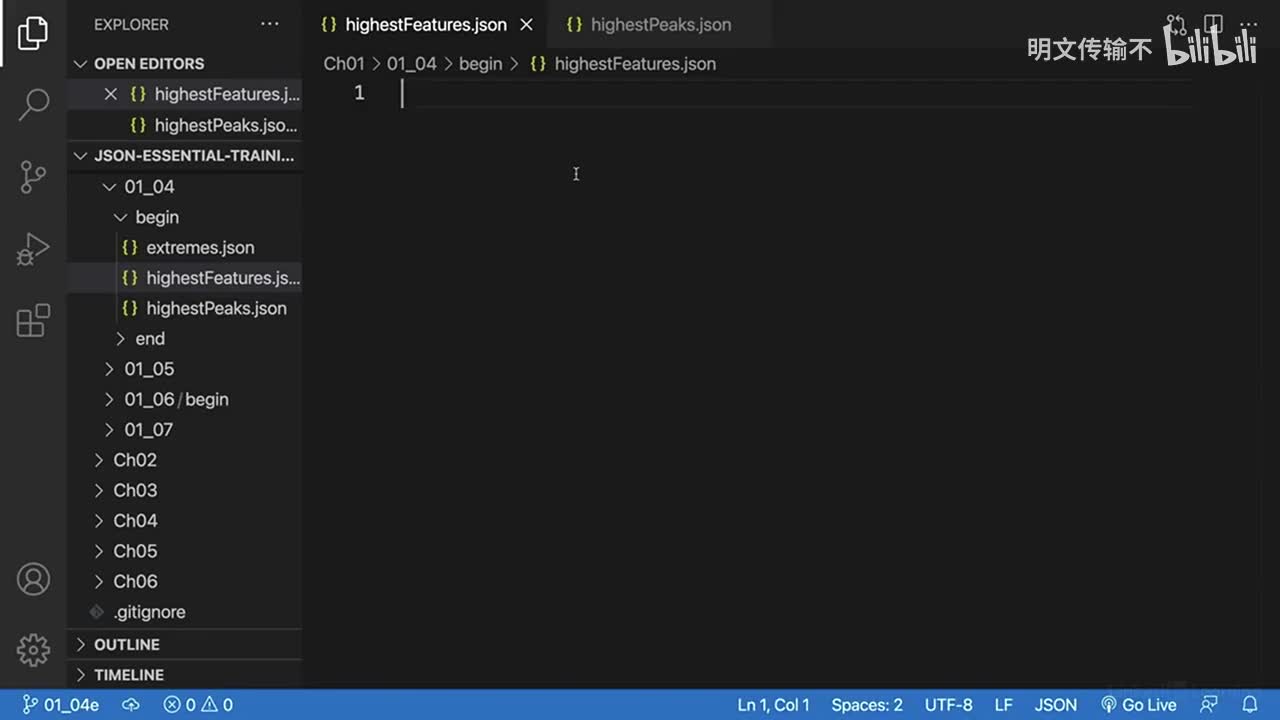Click the Explorer more actions ellipsis

click(x=270, y=24)
